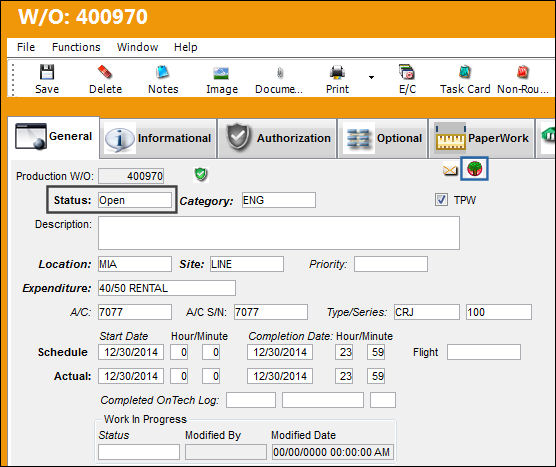Click the A/C field showing 7077
This screenshot has height=467, width=556.
tap(135, 312)
